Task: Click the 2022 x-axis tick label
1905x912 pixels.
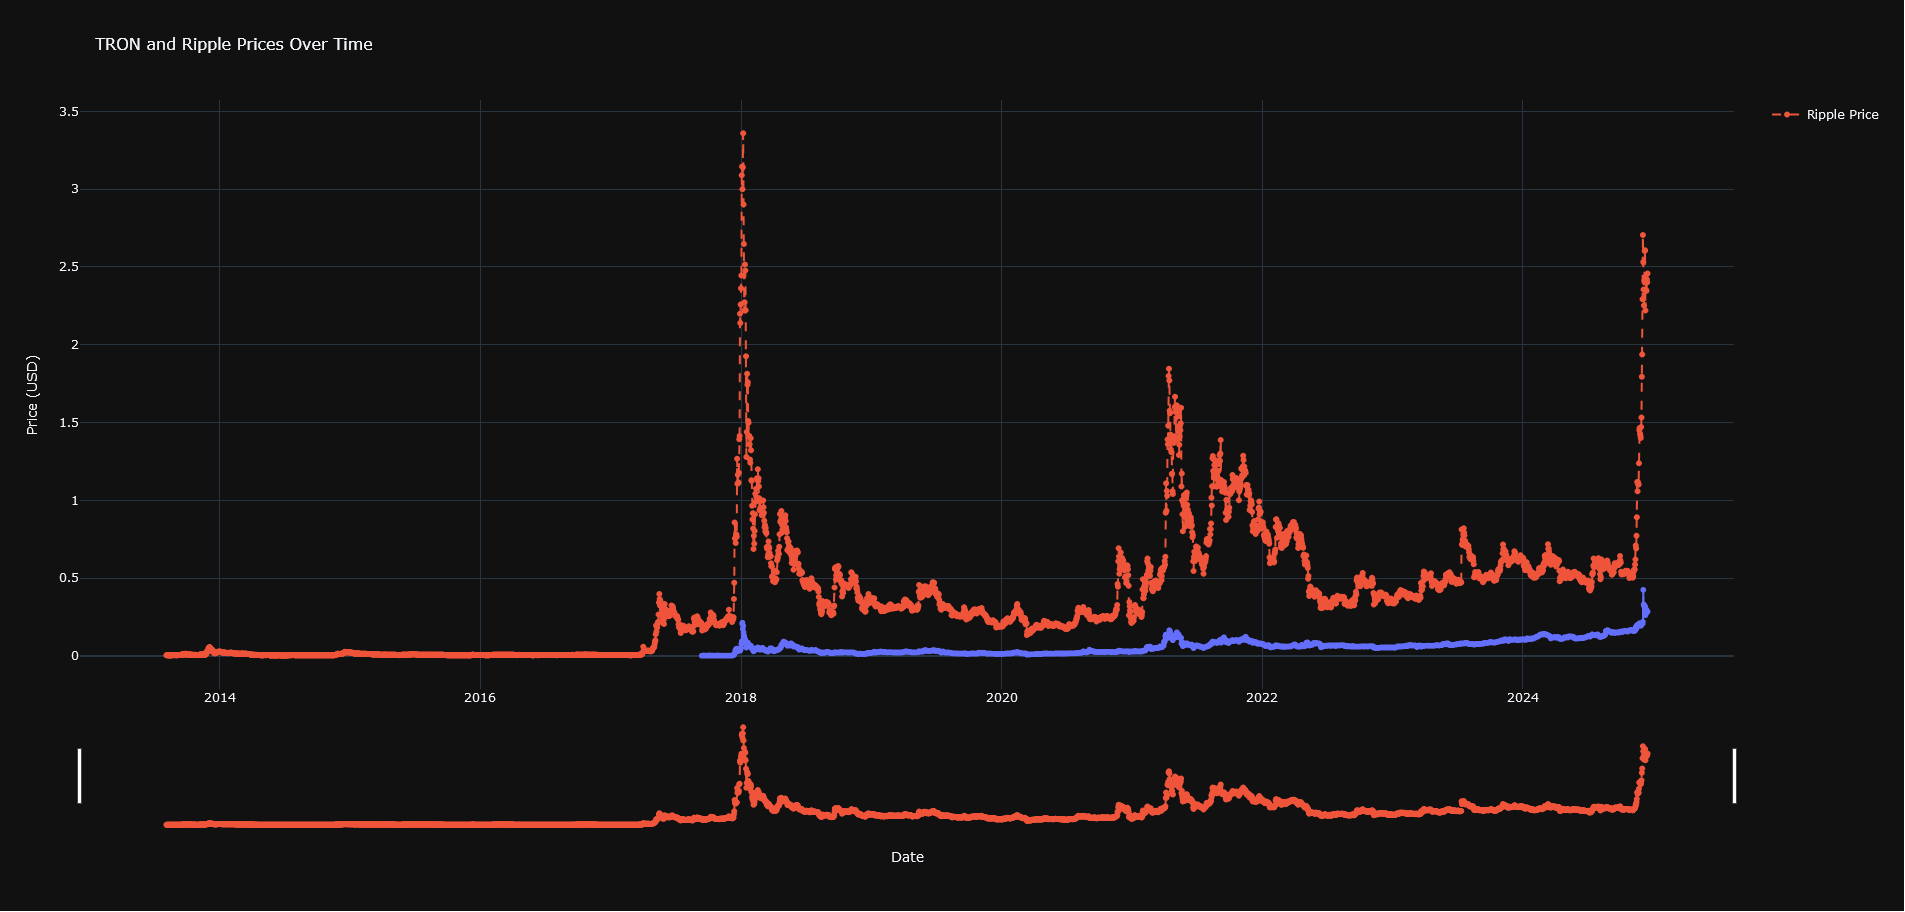Action: pos(1262,697)
